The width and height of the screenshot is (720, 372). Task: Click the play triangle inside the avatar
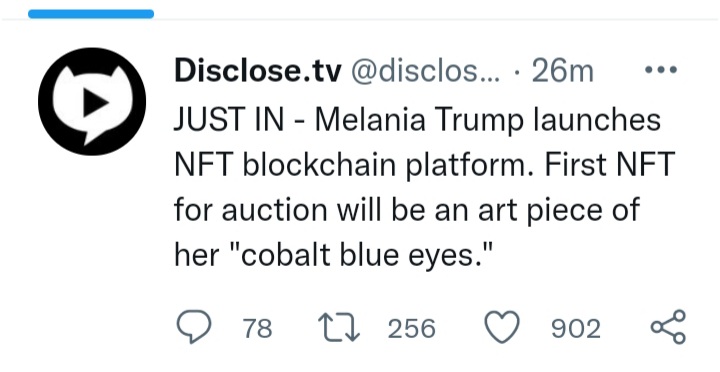click(96, 102)
